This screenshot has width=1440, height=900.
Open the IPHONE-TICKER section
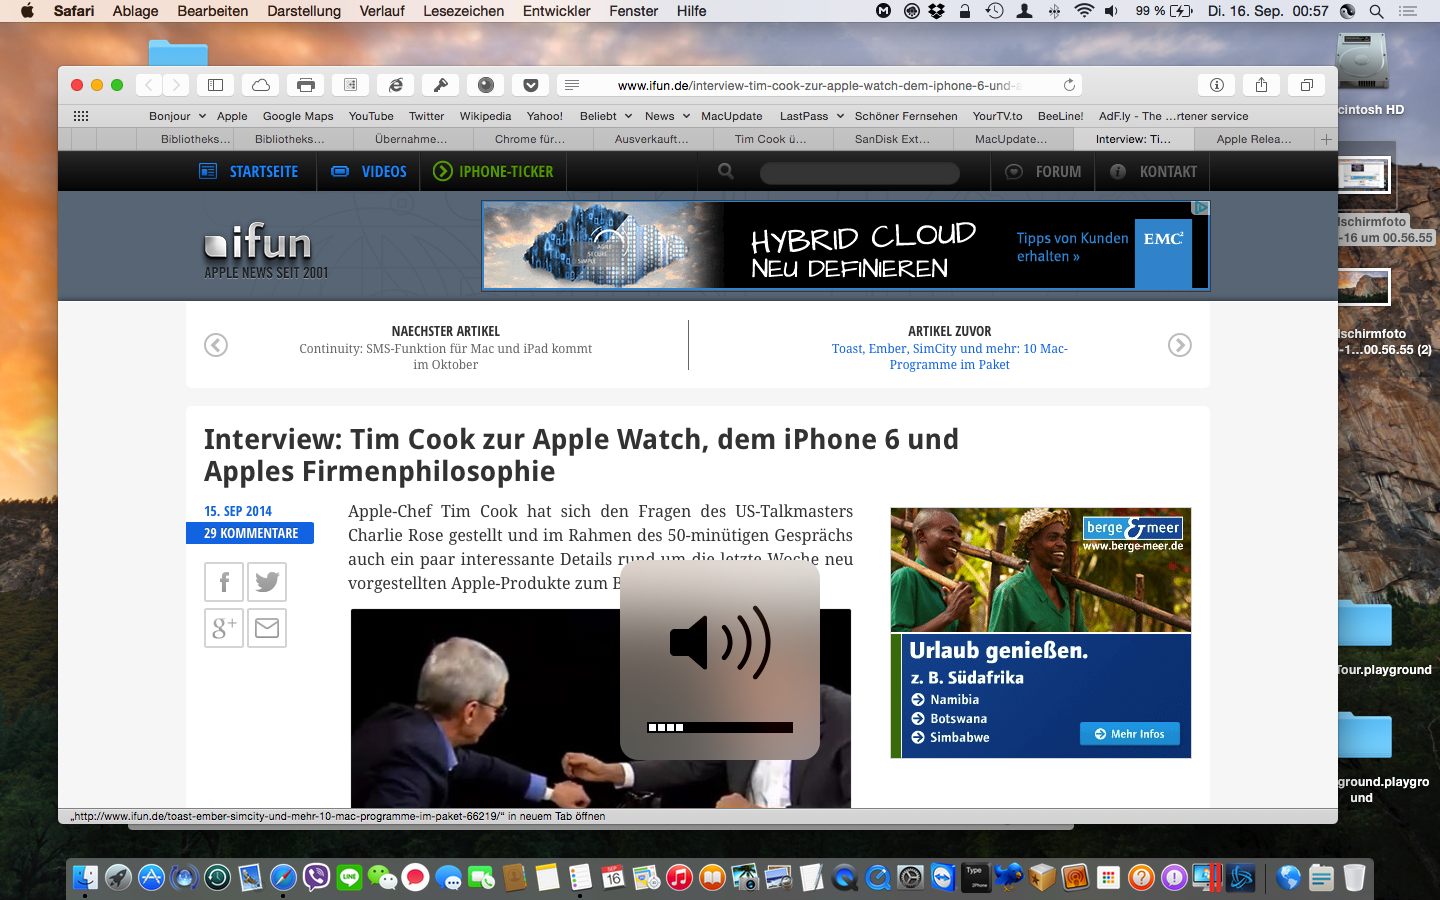493,171
